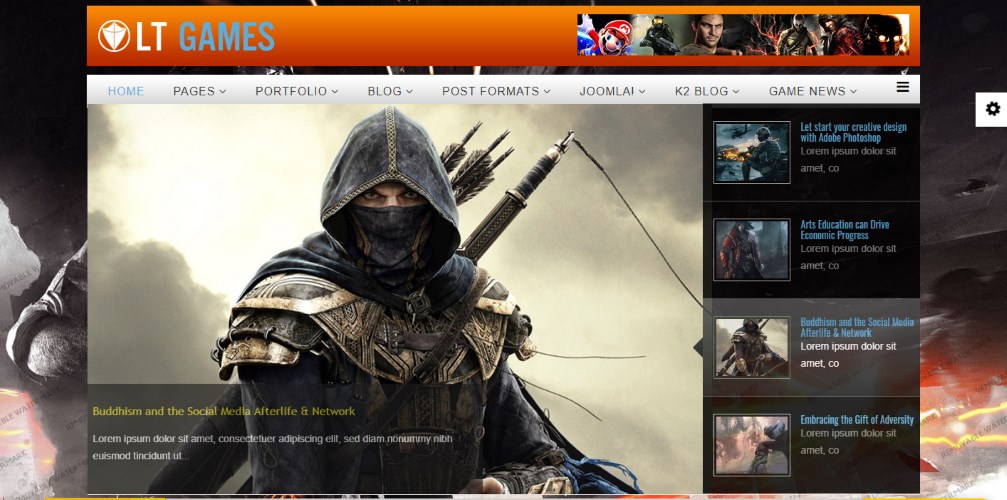Select the Arts Education slide thumbnail
The width and height of the screenshot is (1007, 500).
coord(751,249)
